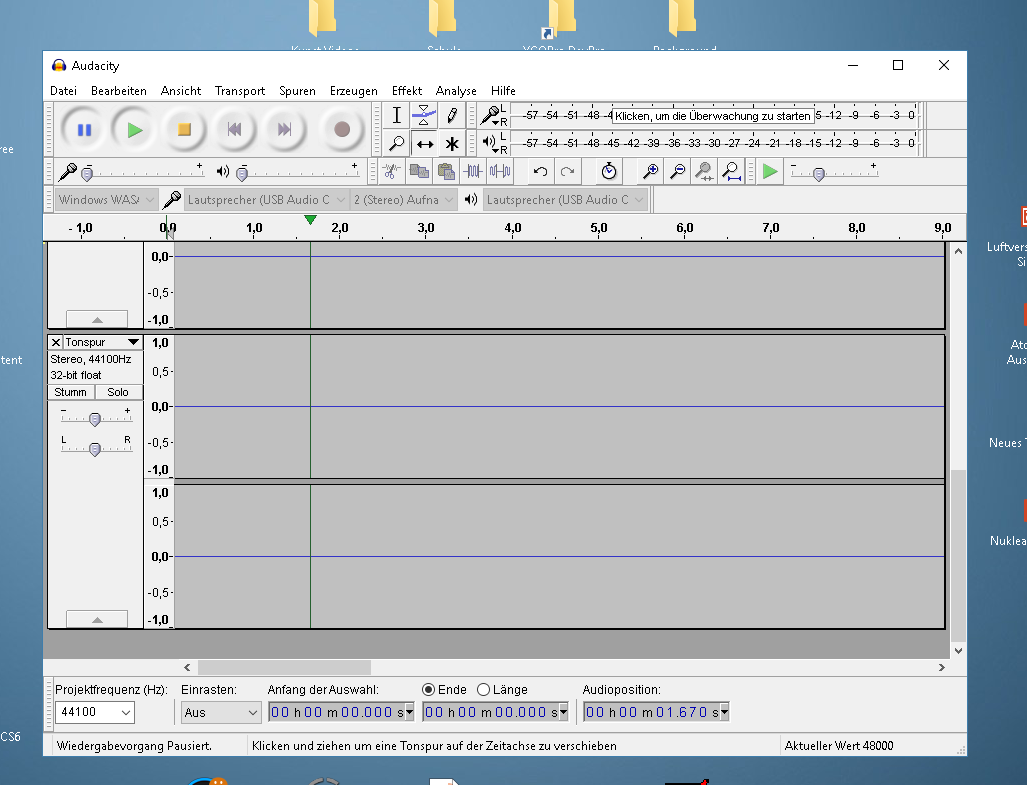1027x785 pixels.
Task: Open the Hilfe menu
Action: [503, 91]
